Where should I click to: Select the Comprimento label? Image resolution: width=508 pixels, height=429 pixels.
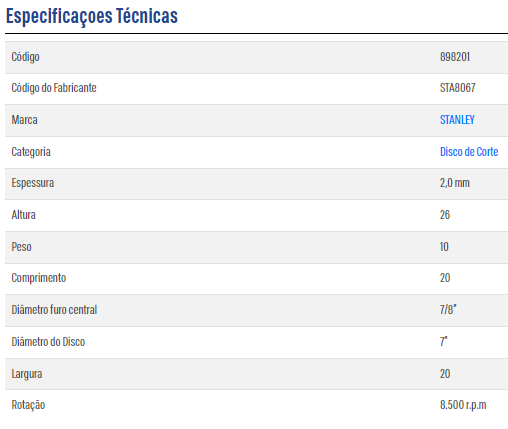[x=39, y=278]
